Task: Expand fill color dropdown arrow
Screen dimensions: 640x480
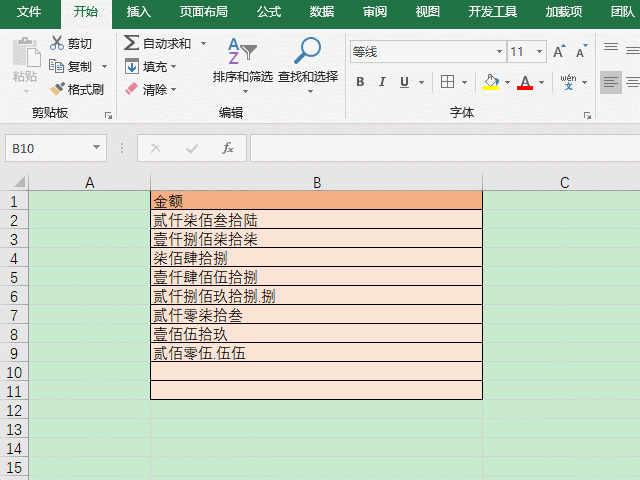Action: point(507,82)
